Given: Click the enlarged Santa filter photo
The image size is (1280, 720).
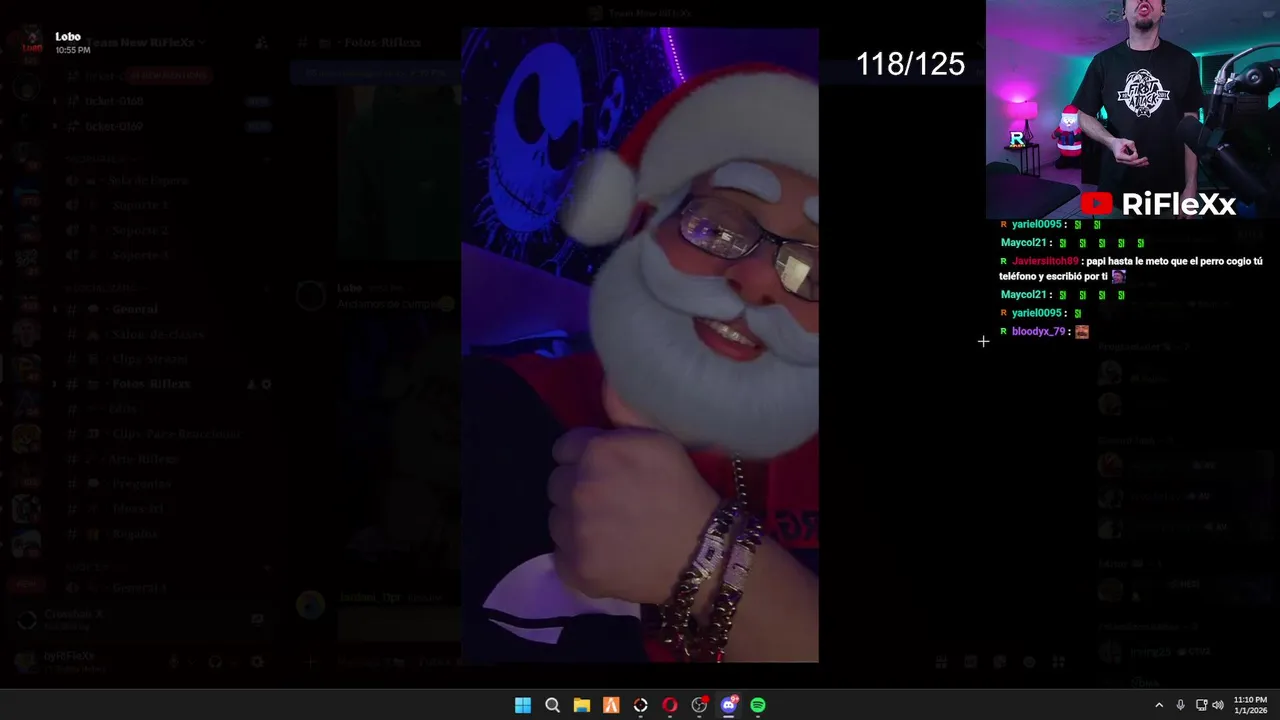Looking at the screenshot, I should [x=640, y=345].
